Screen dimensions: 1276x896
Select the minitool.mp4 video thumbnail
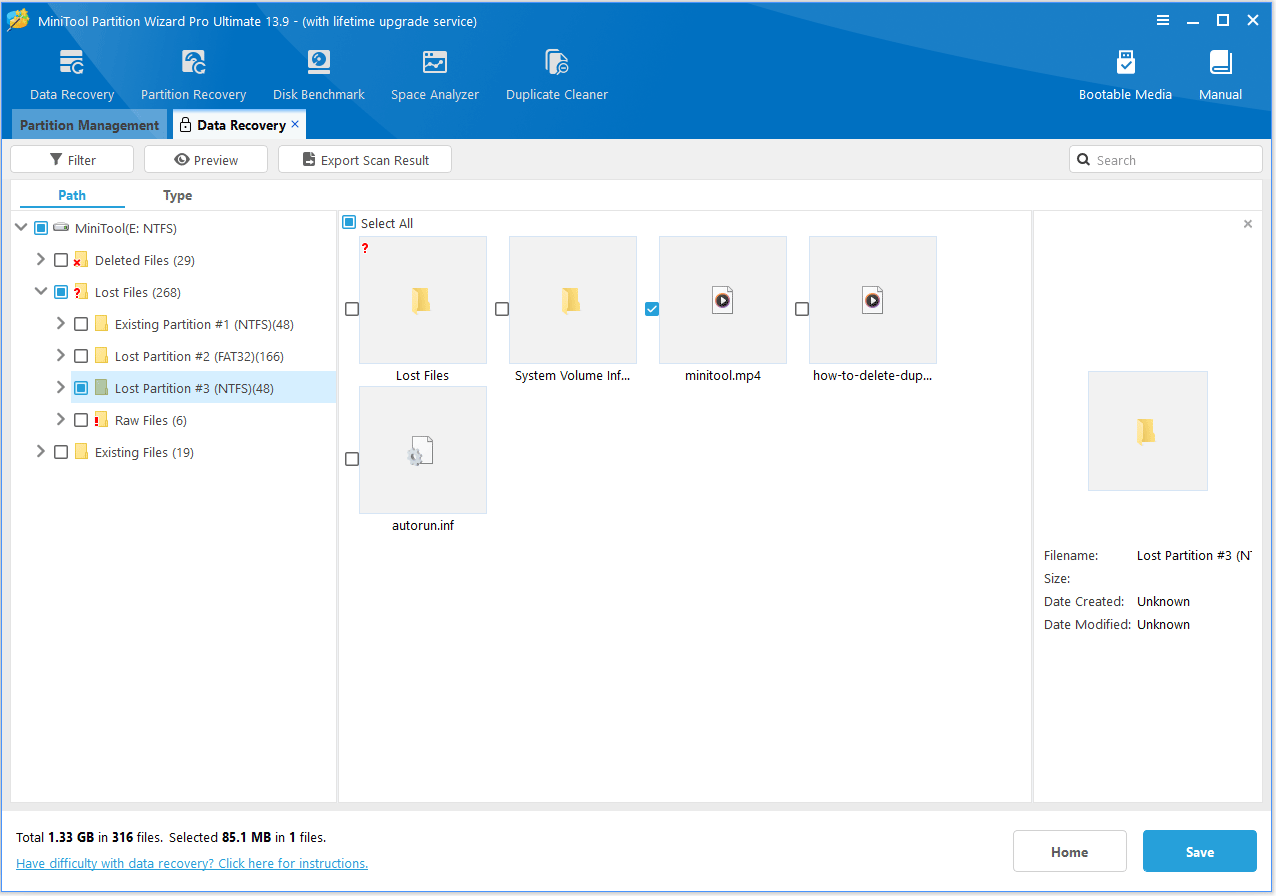pos(723,300)
